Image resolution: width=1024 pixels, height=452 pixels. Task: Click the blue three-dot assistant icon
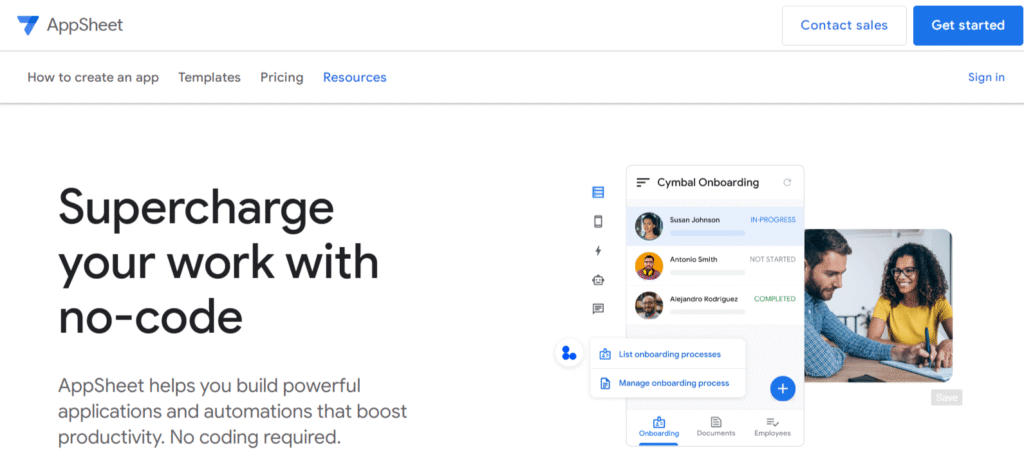tap(569, 353)
